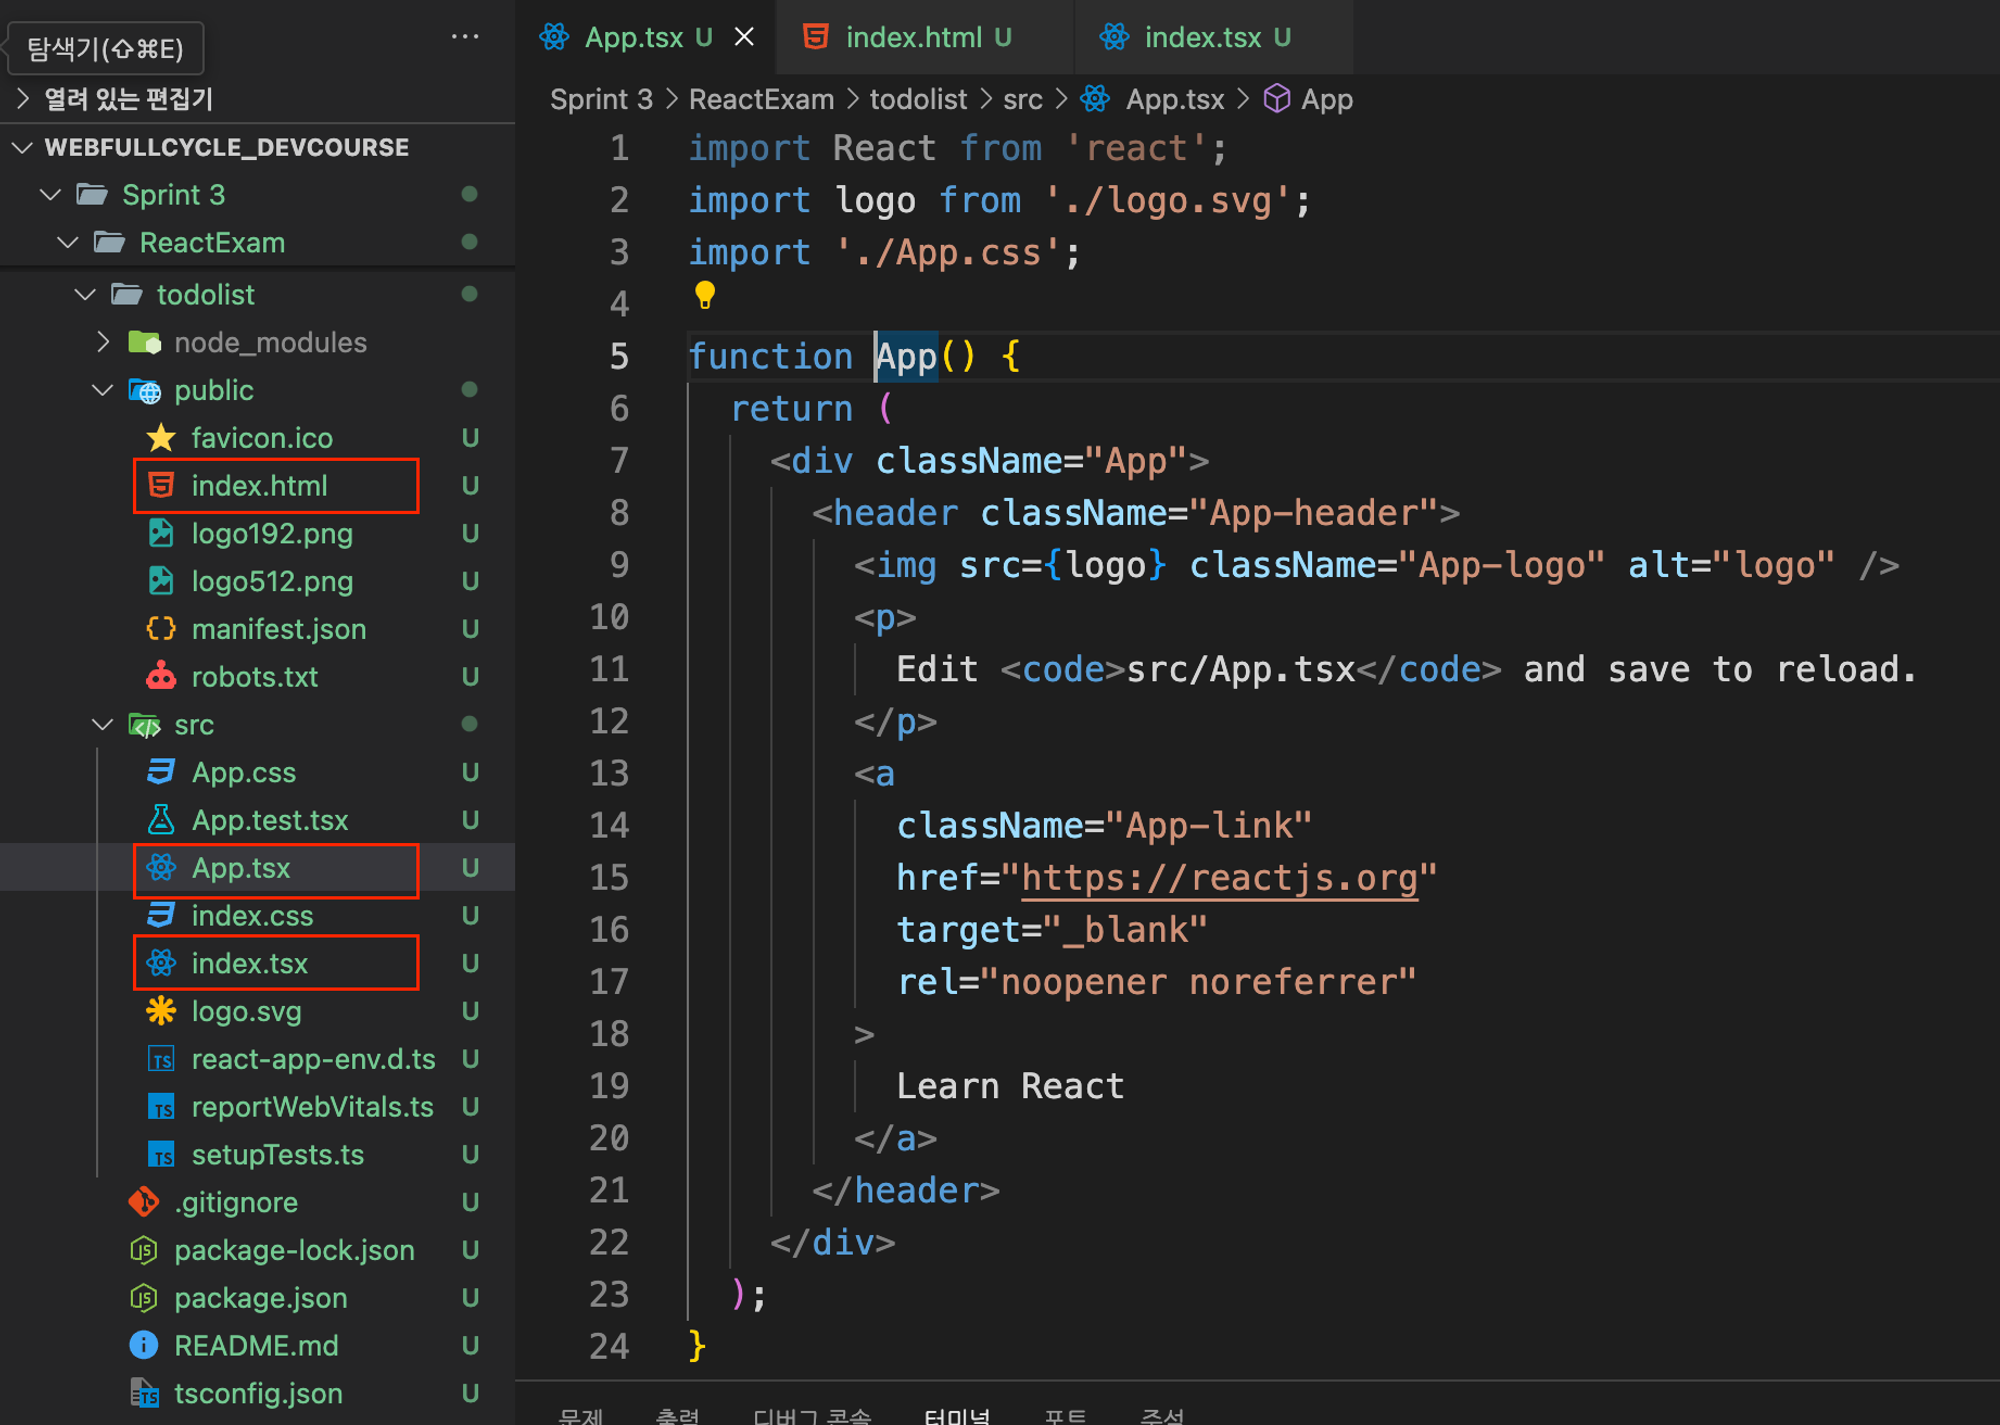Open package.json in the file tree
The width and height of the screenshot is (2000, 1425).
pos(260,1298)
